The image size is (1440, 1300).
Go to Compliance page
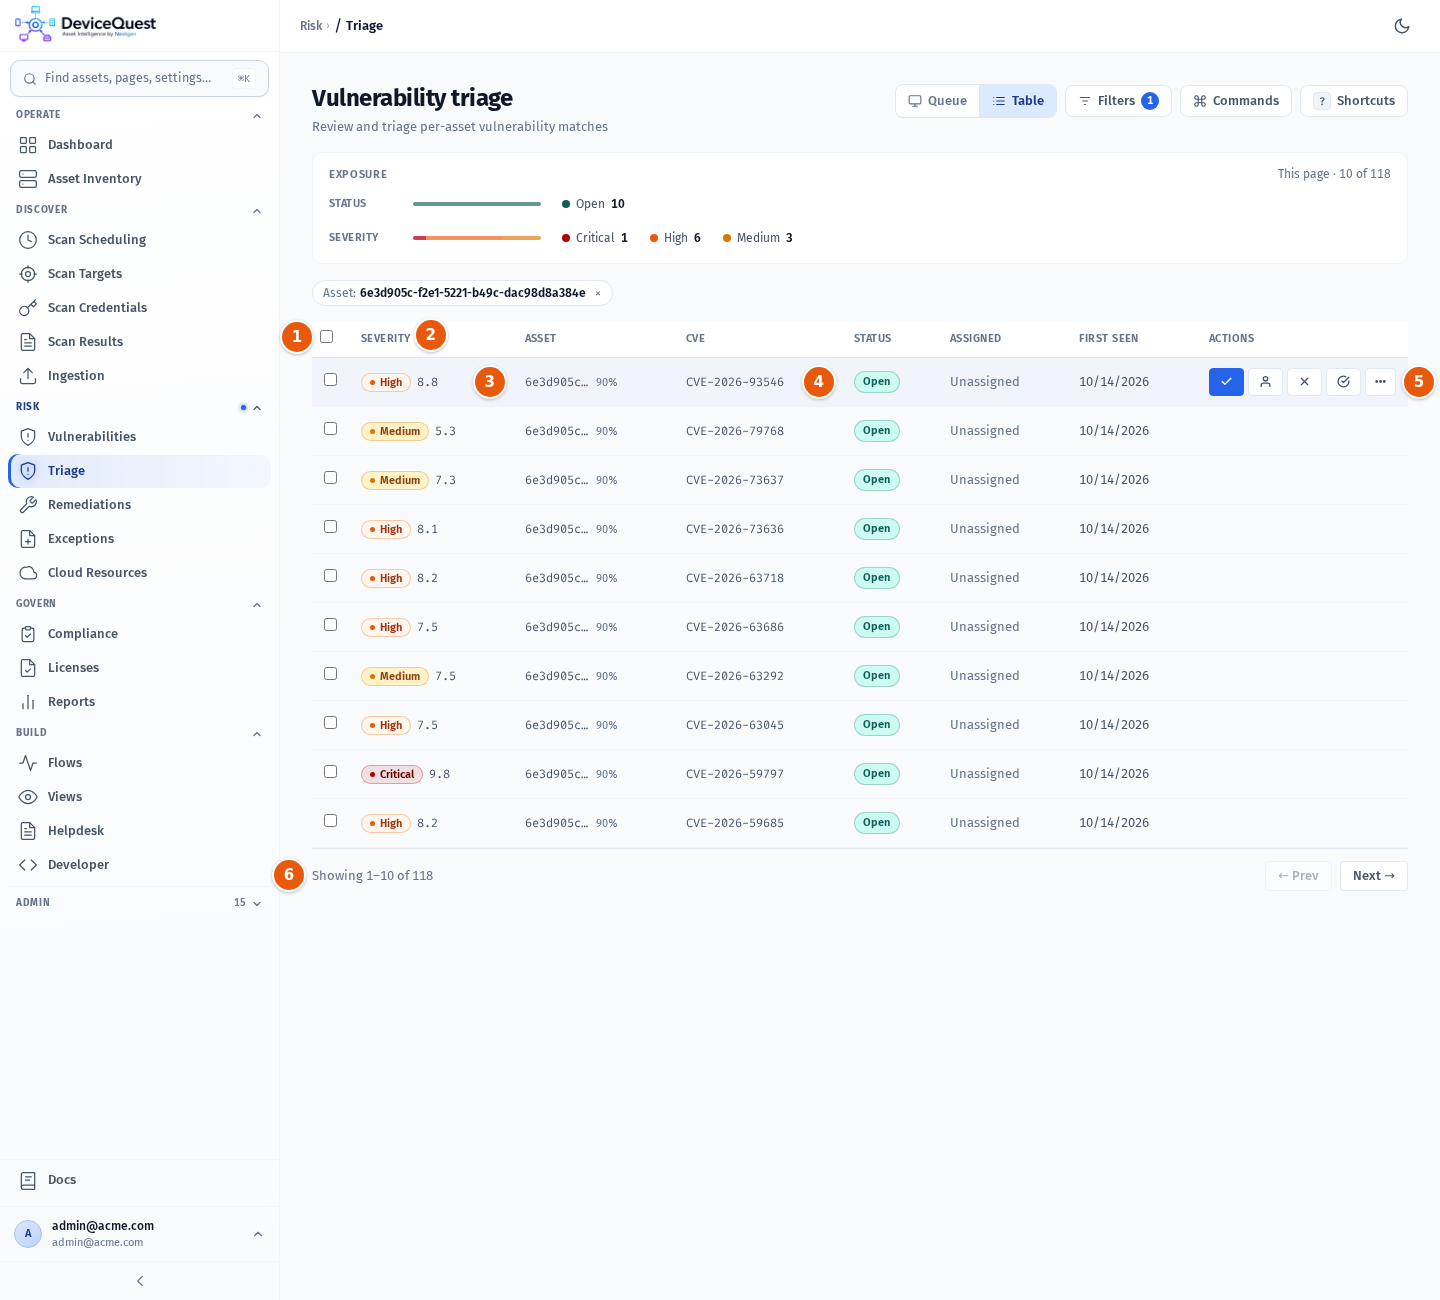(x=139, y=634)
